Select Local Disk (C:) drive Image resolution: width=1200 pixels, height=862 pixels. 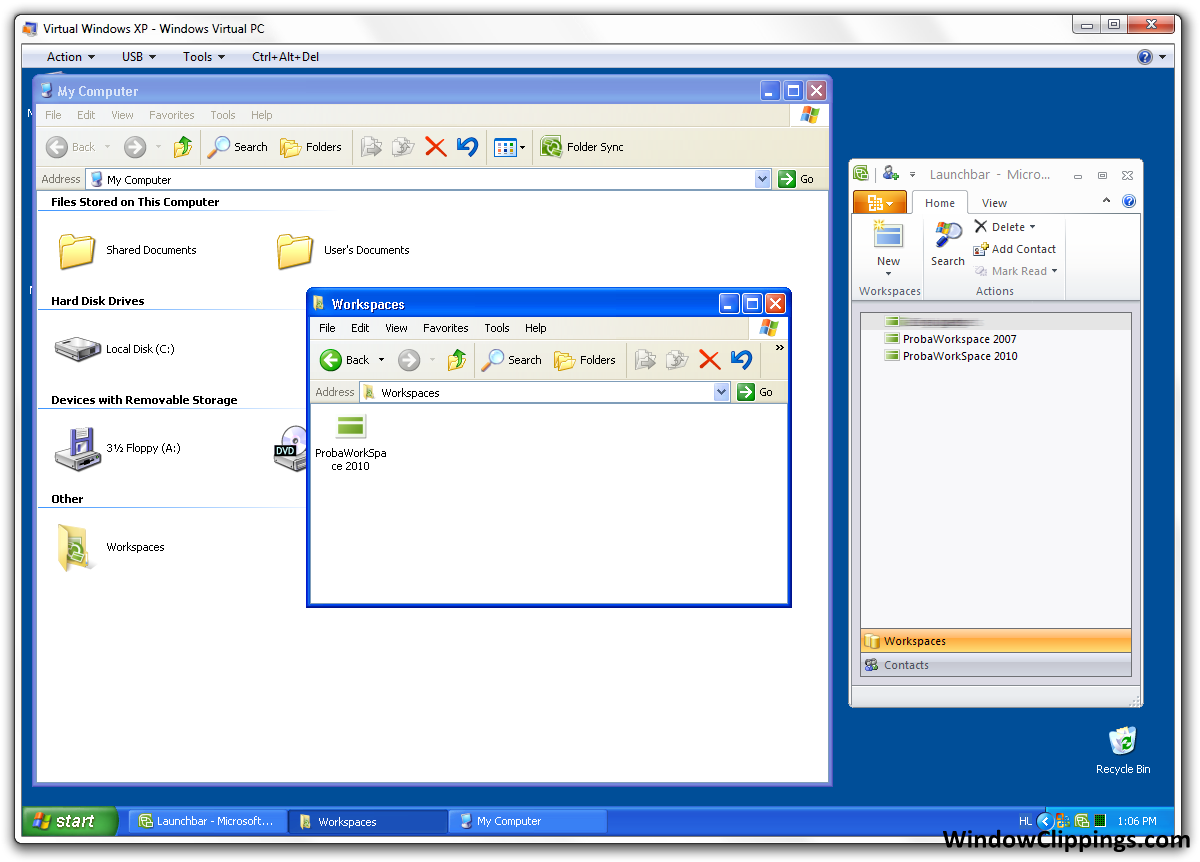[x=115, y=349]
